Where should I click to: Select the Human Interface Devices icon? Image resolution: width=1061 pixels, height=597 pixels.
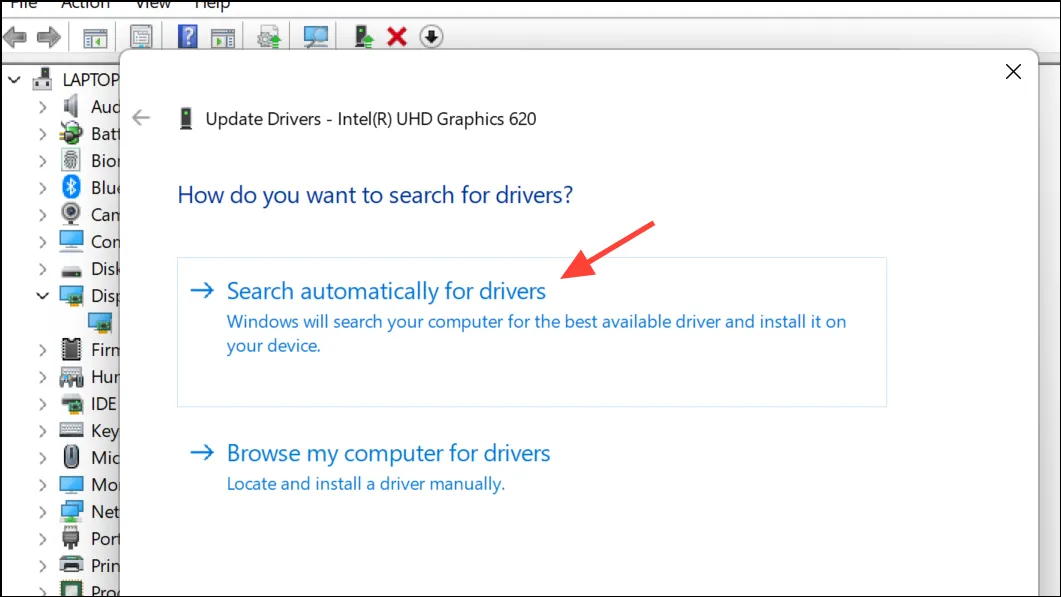(71, 376)
